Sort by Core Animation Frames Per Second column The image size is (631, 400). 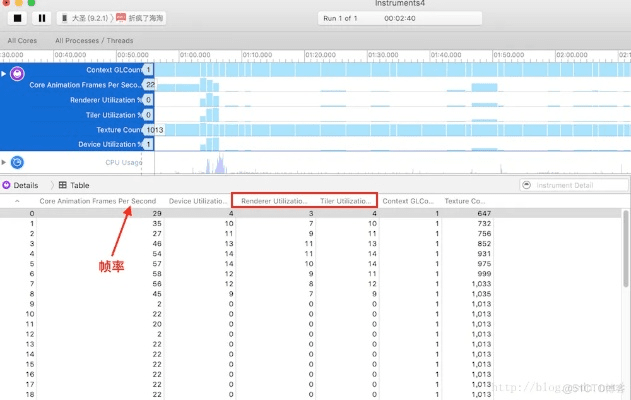tap(97, 201)
